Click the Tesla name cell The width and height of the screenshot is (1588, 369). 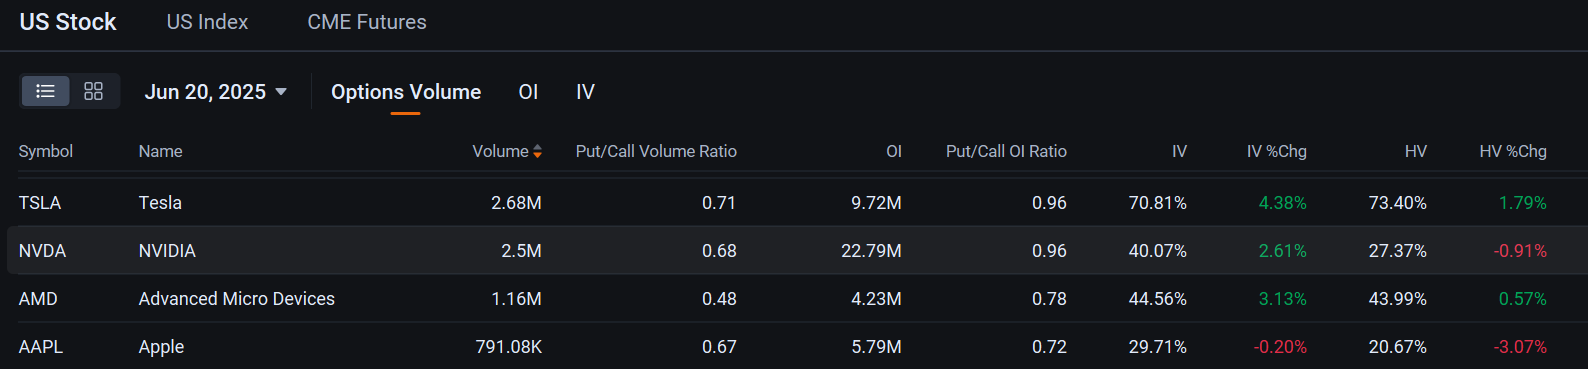(x=160, y=203)
